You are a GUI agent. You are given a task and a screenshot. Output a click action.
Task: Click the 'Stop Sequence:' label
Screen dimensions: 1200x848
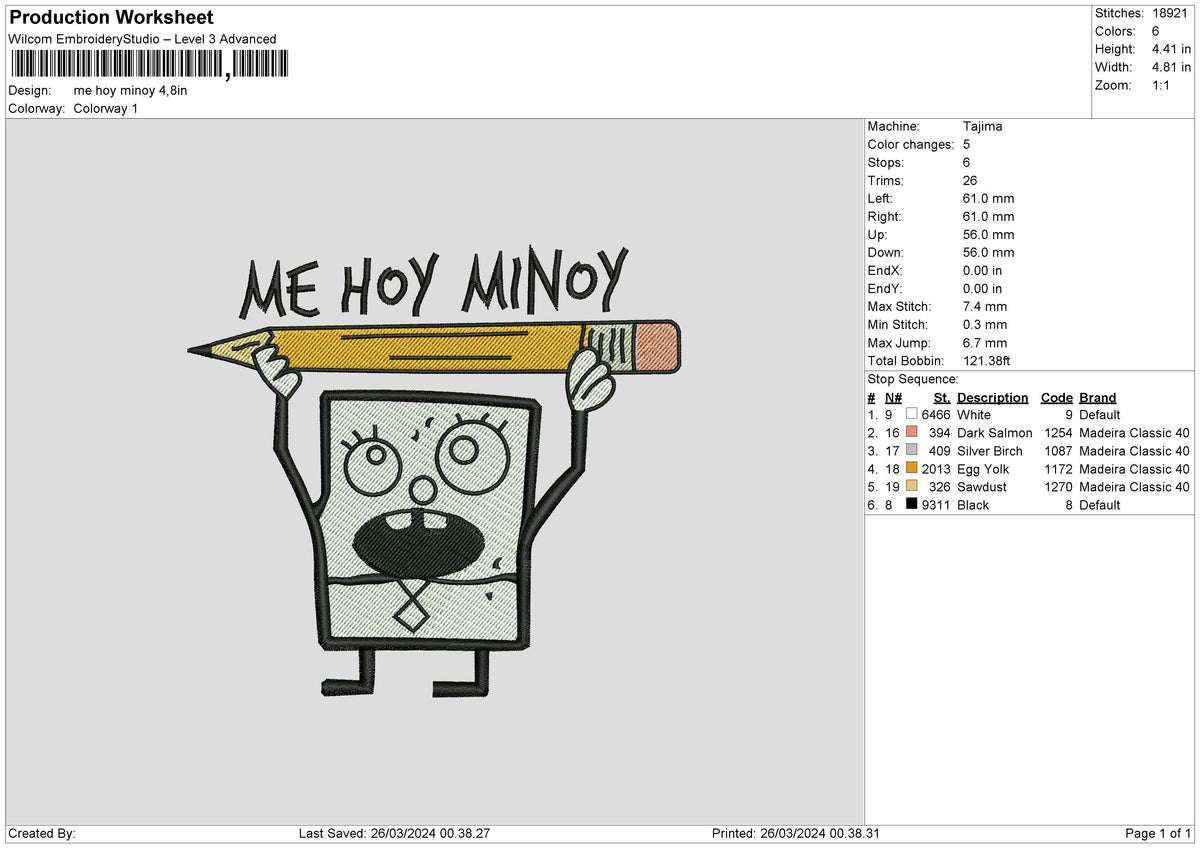pos(913,379)
